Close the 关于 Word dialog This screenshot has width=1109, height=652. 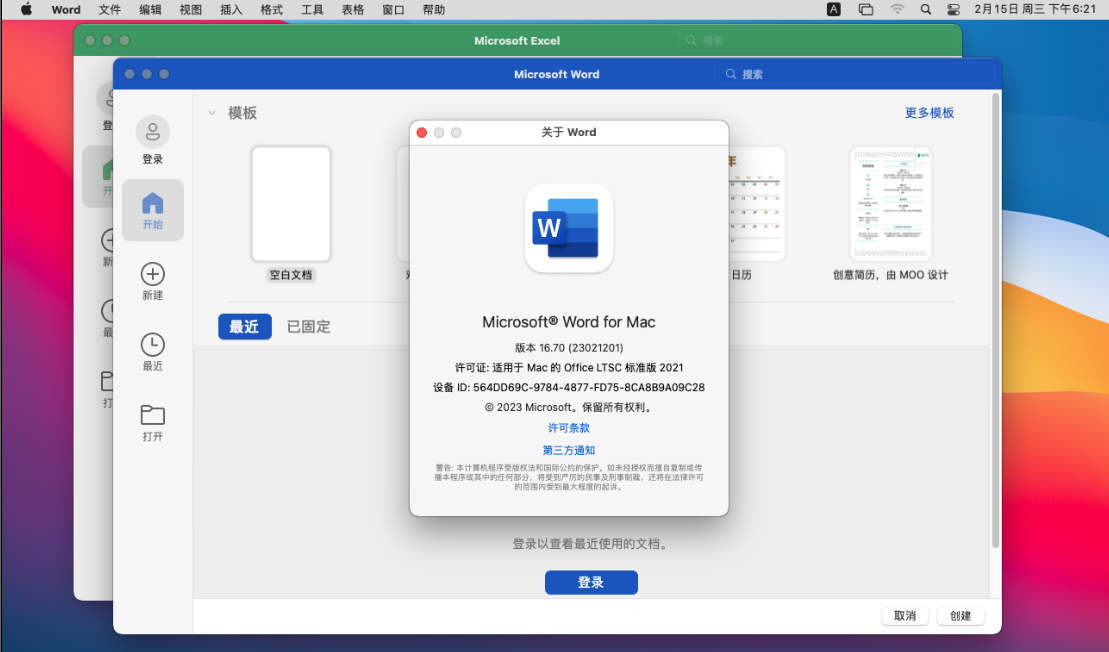pyautogui.click(x=422, y=132)
